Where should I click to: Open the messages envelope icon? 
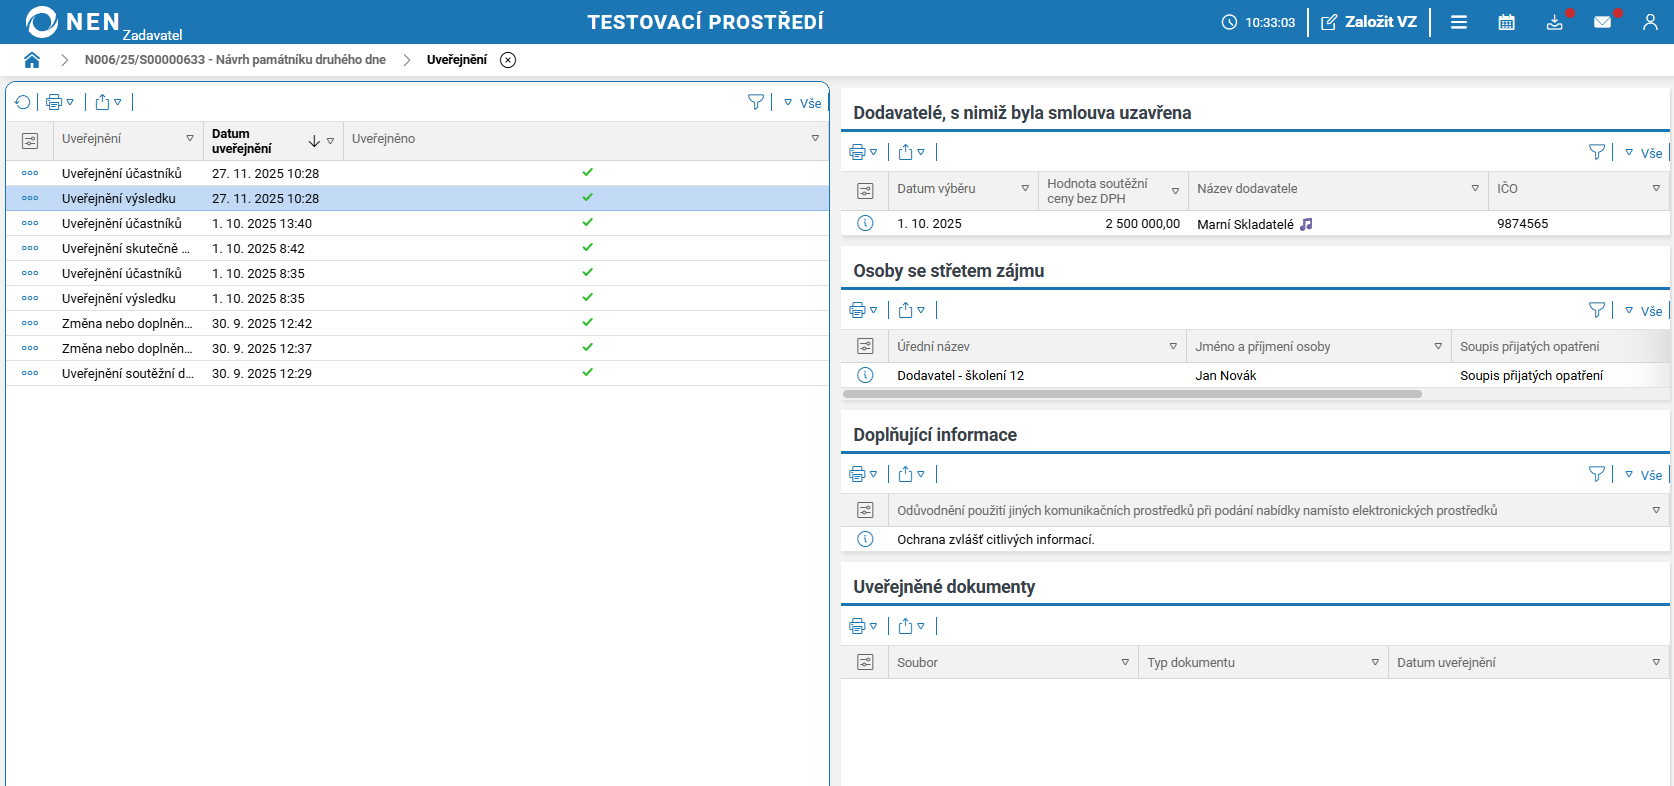pos(1602,22)
